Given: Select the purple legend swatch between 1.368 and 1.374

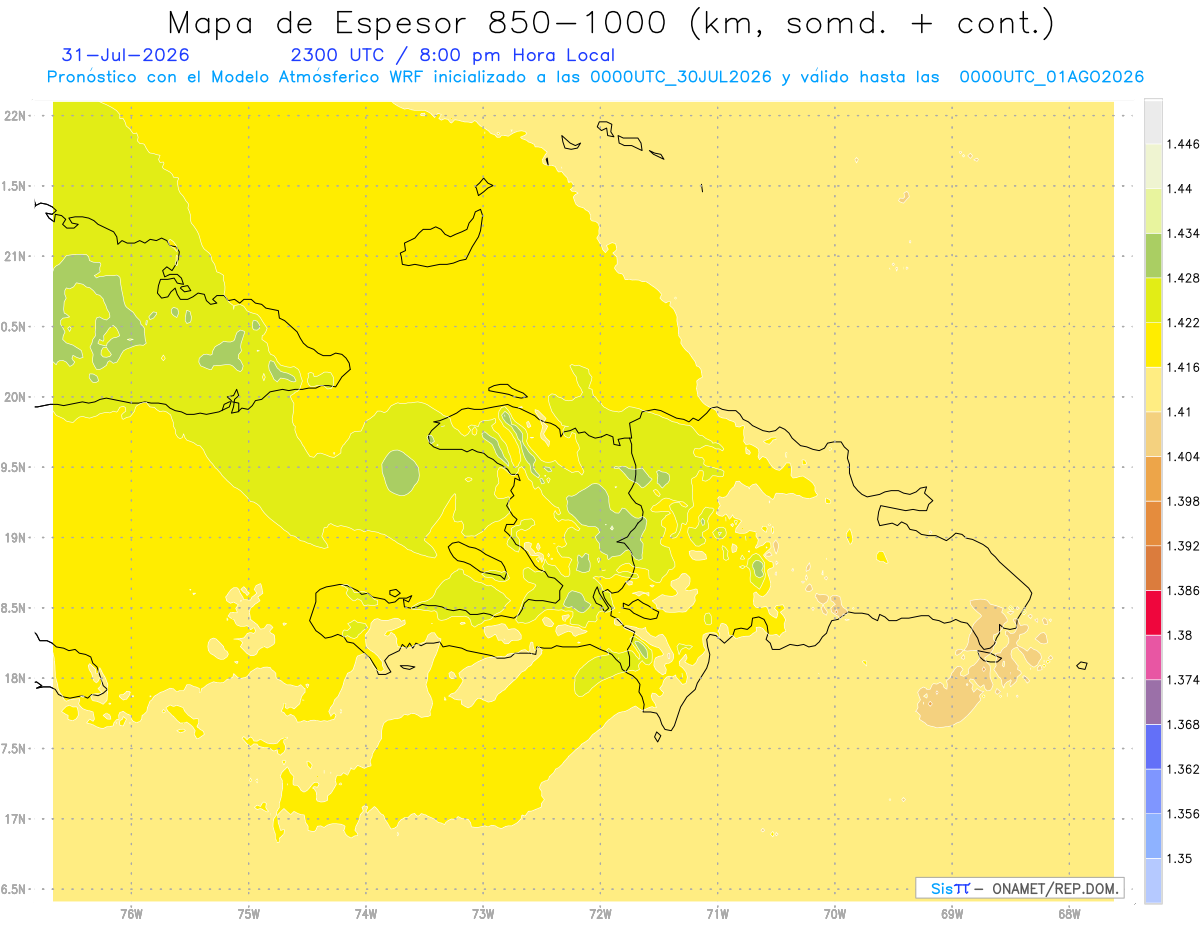Looking at the screenshot, I should [1153, 701].
